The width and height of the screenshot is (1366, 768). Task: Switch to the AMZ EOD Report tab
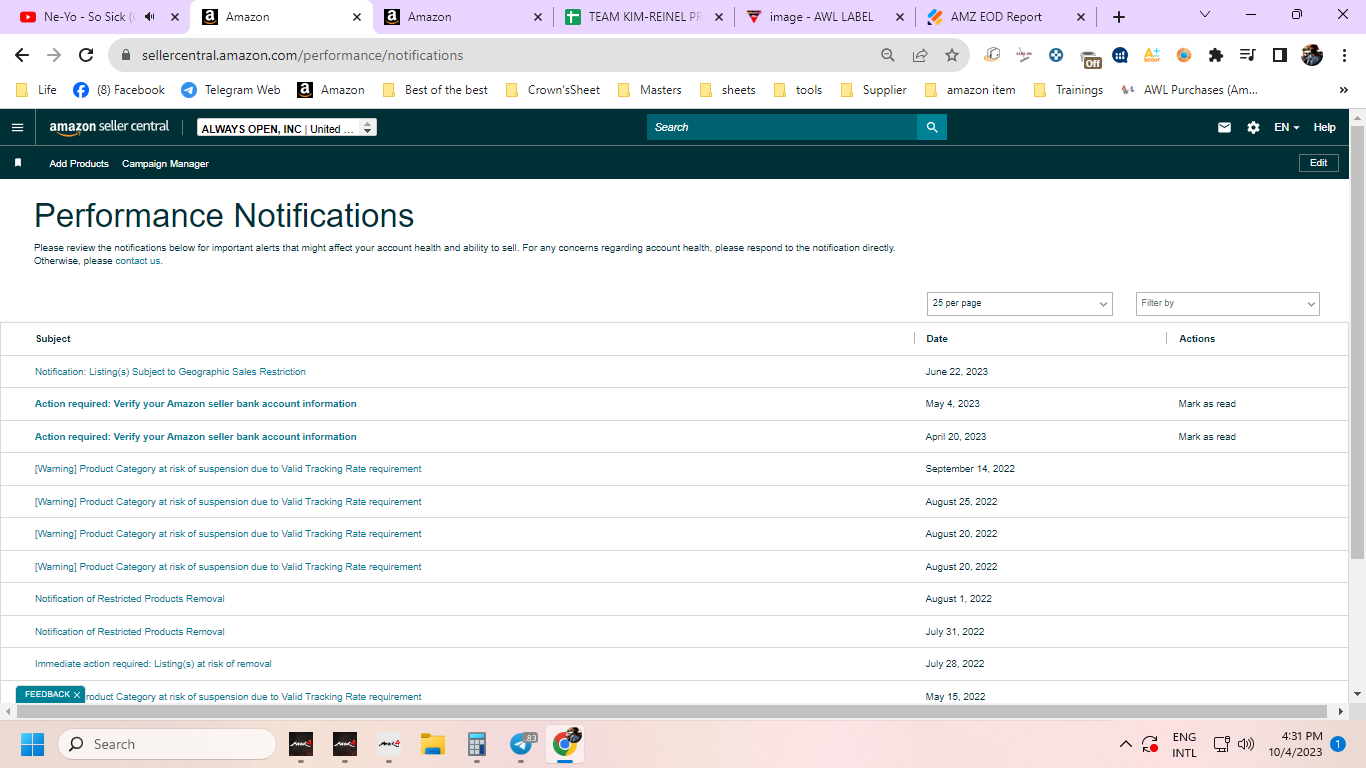coord(1006,17)
